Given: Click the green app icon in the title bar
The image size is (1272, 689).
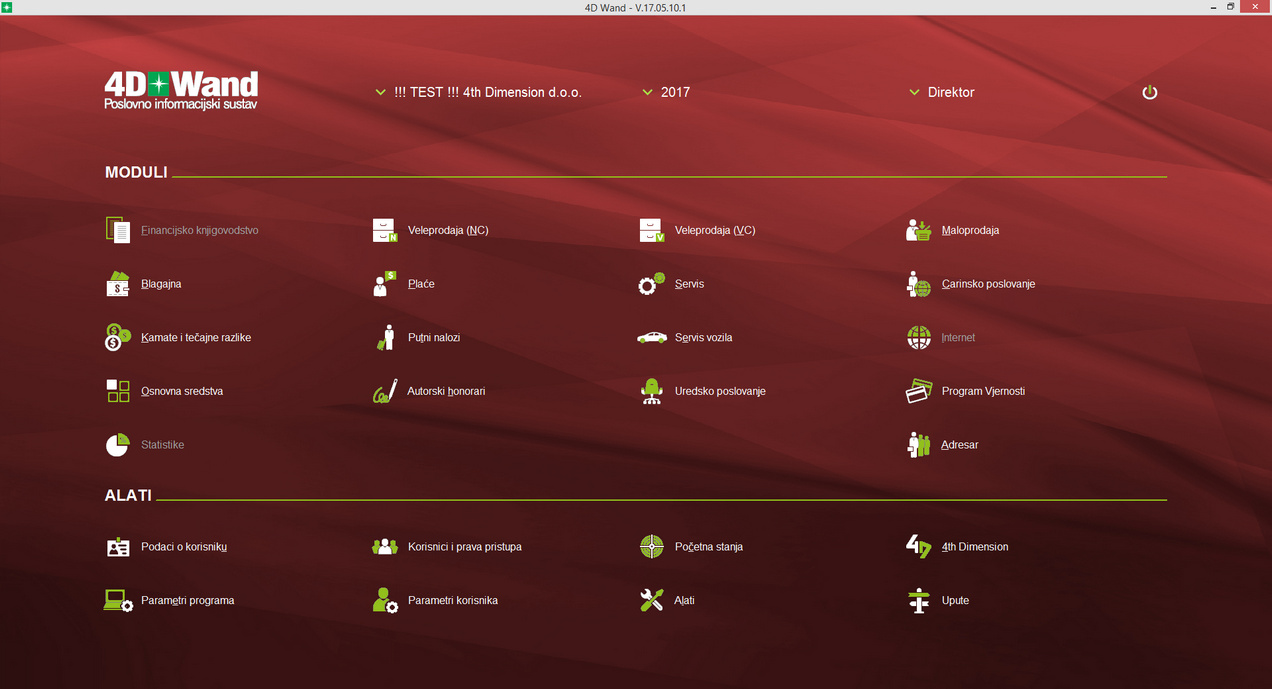Looking at the screenshot, I should click(x=6, y=7).
